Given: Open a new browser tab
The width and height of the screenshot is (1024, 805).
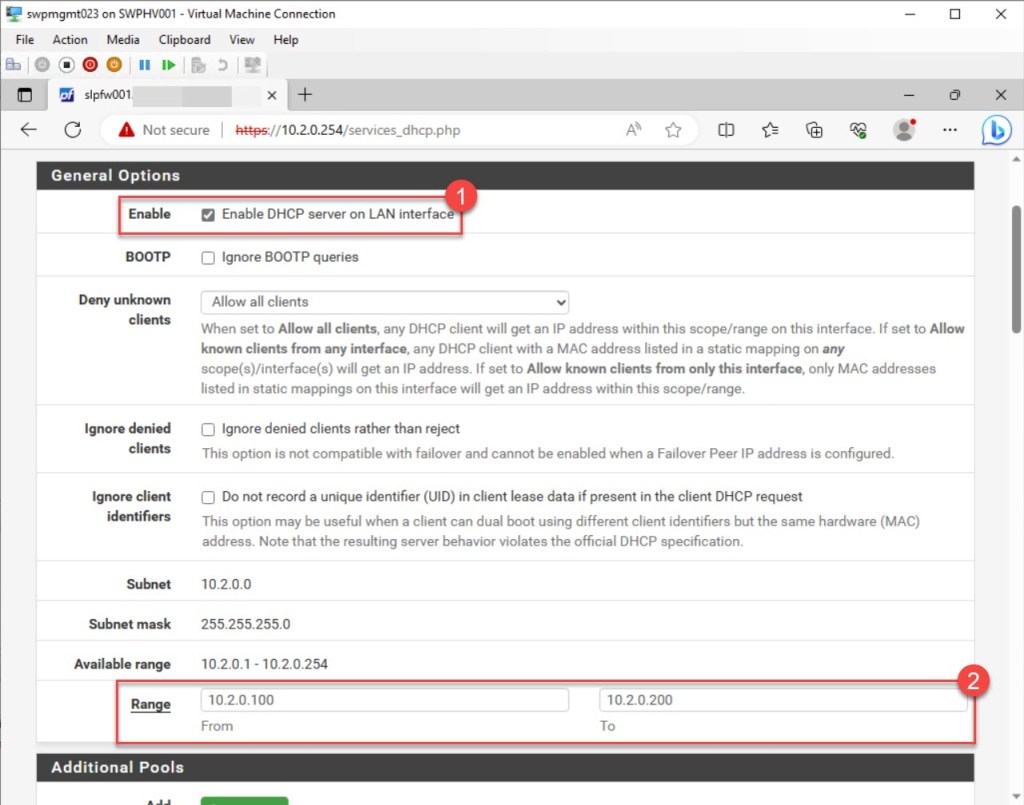Looking at the screenshot, I should (x=305, y=95).
